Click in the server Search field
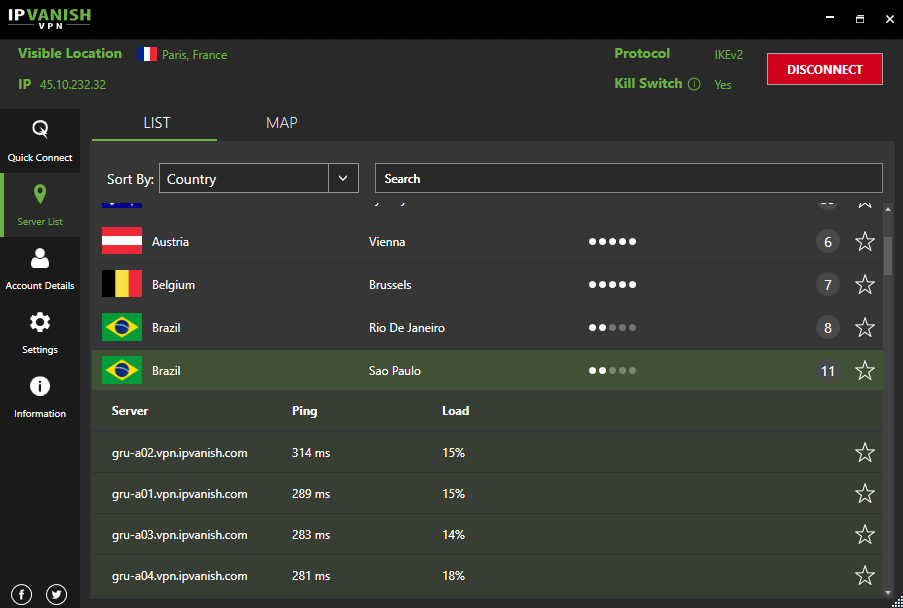The width and height of the screenshot is (903, 608). pyautogui.click(x=628, y=178)
